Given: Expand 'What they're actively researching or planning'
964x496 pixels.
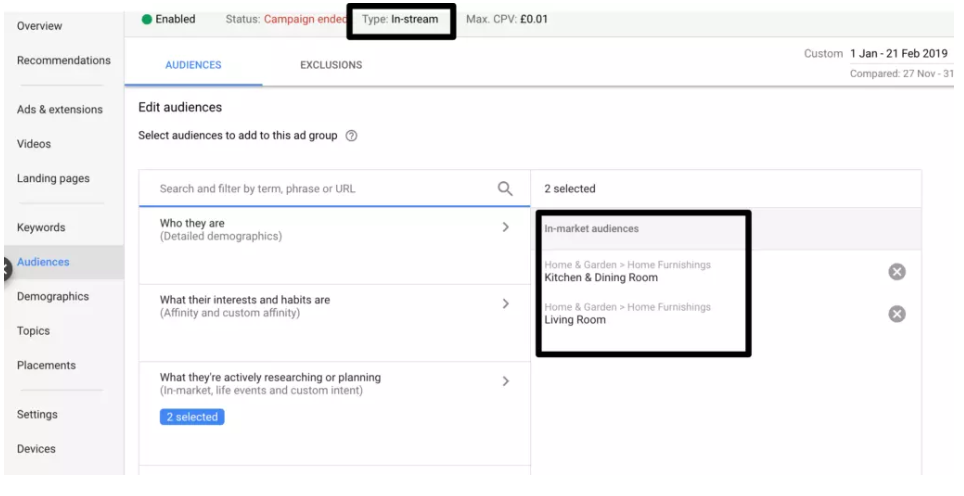Looking at the screenshot, I should (x=505, y=381).
